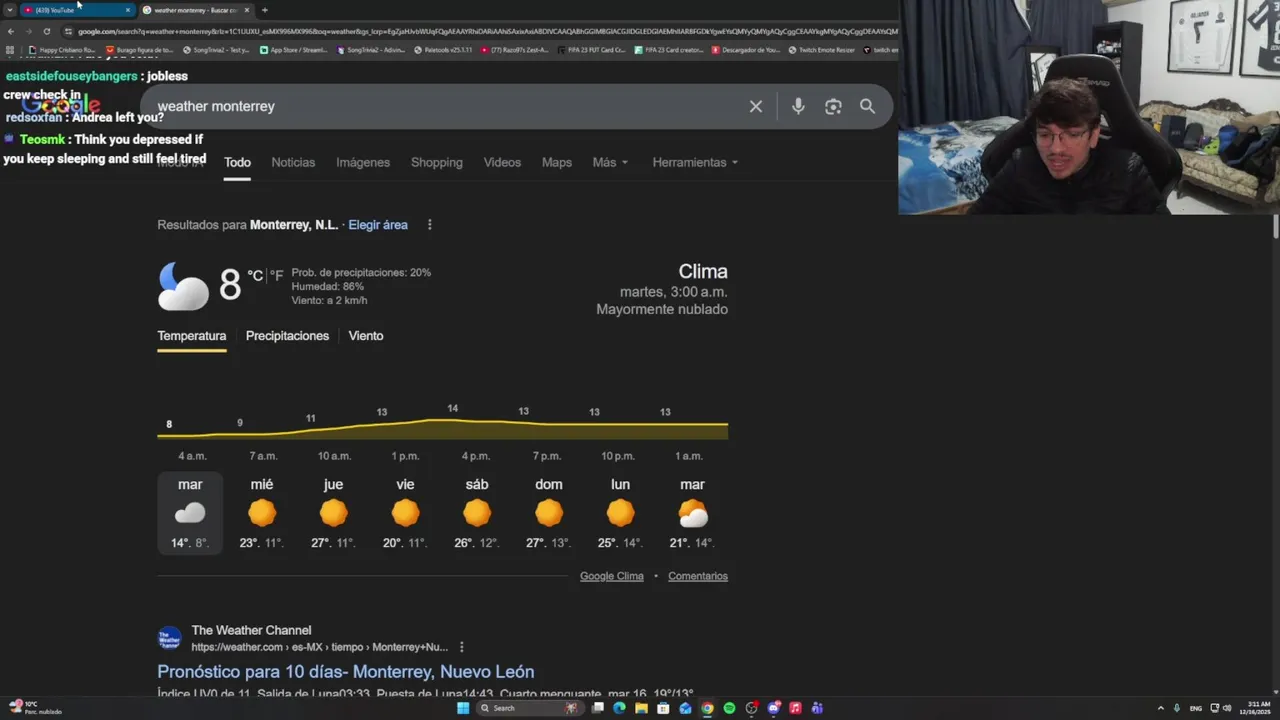Open the three-dot menu beside Elegir área
The width and height of the screenshot is (1280, 720).
[430, 225]
